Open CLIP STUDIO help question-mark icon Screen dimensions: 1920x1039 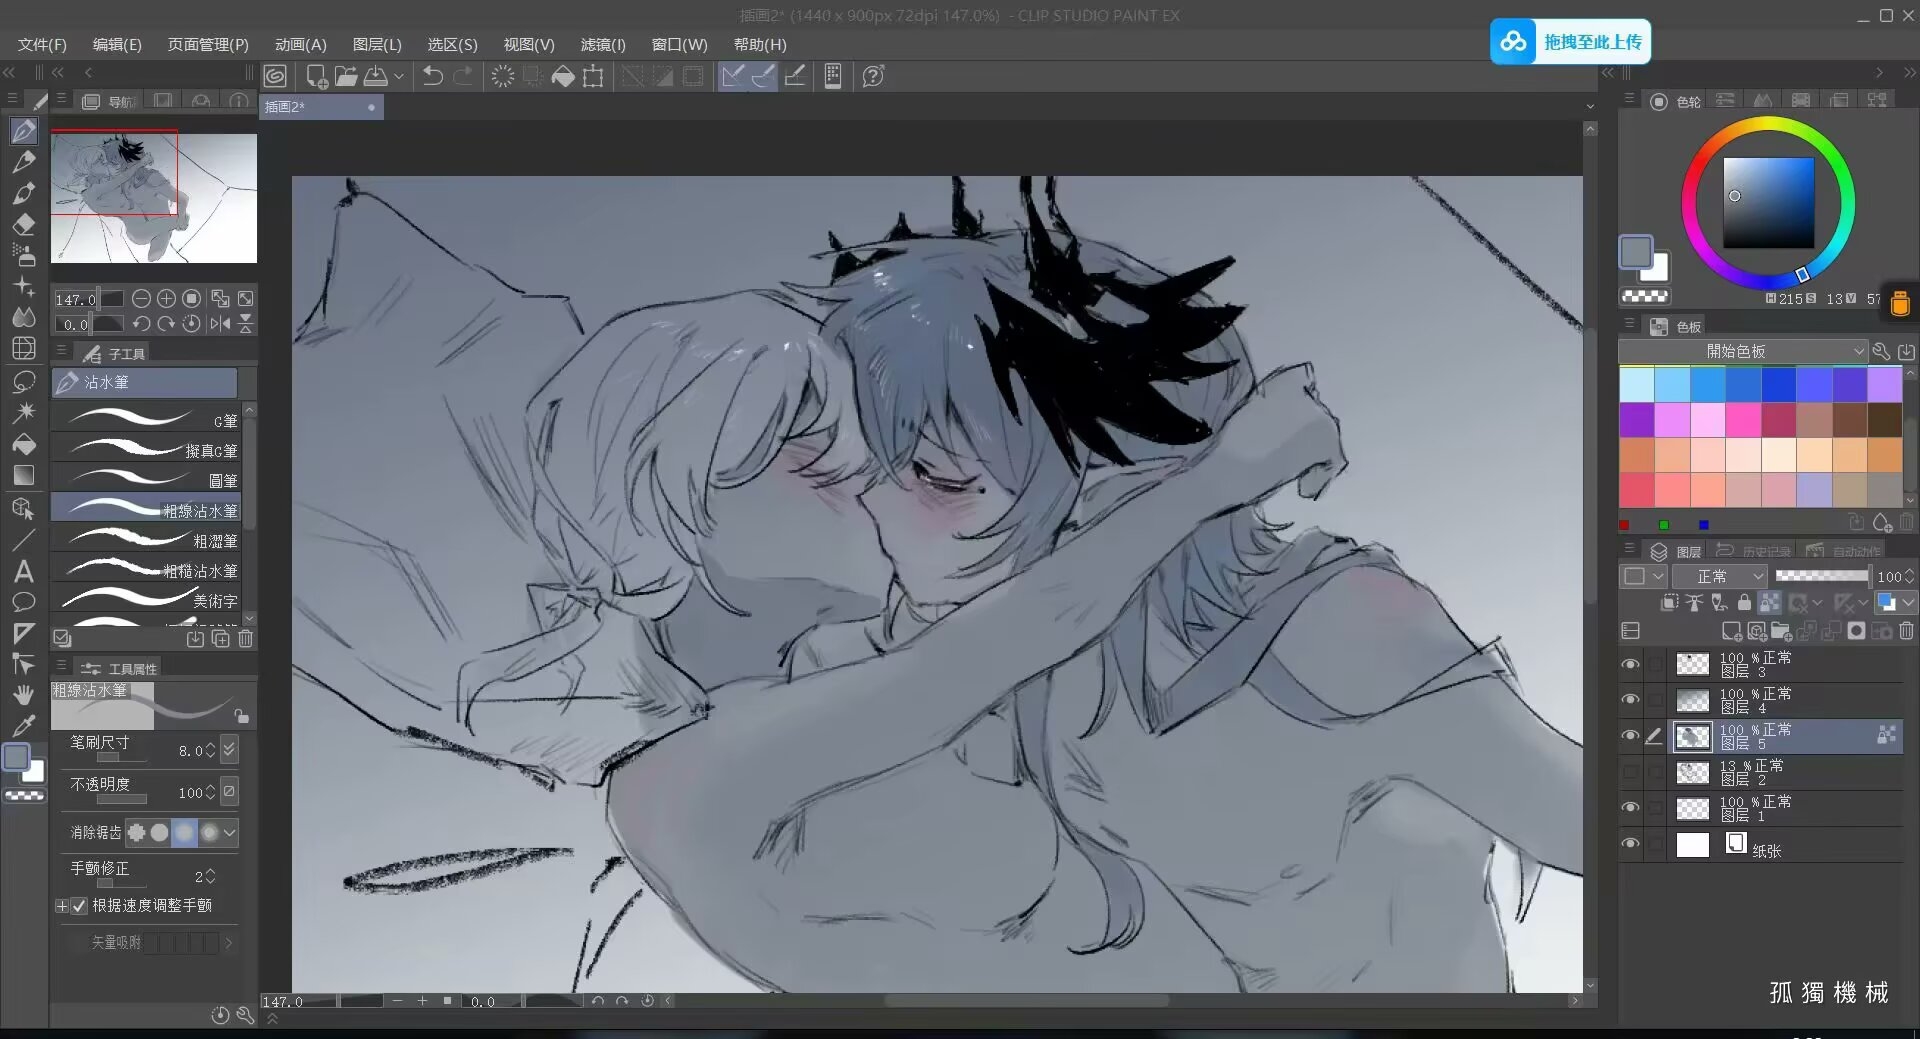click(x=873, y=76)
